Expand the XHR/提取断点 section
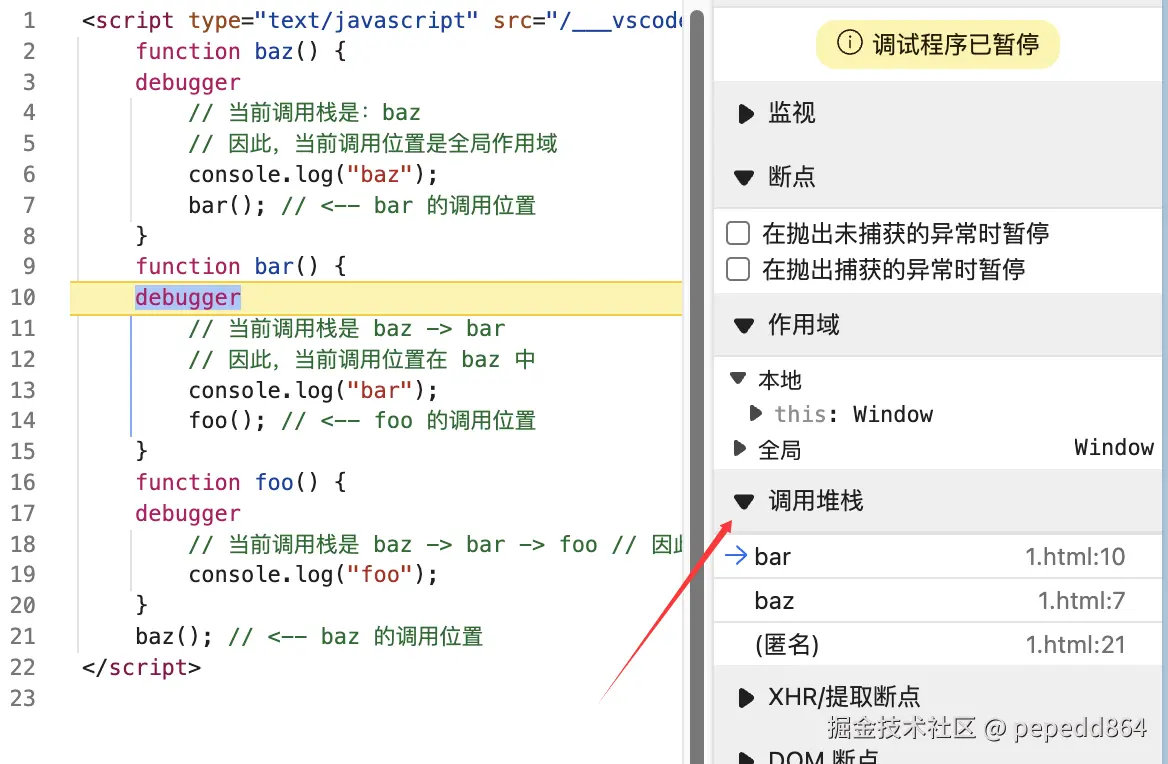This screenshot has height=764, width=1168. 745,698
